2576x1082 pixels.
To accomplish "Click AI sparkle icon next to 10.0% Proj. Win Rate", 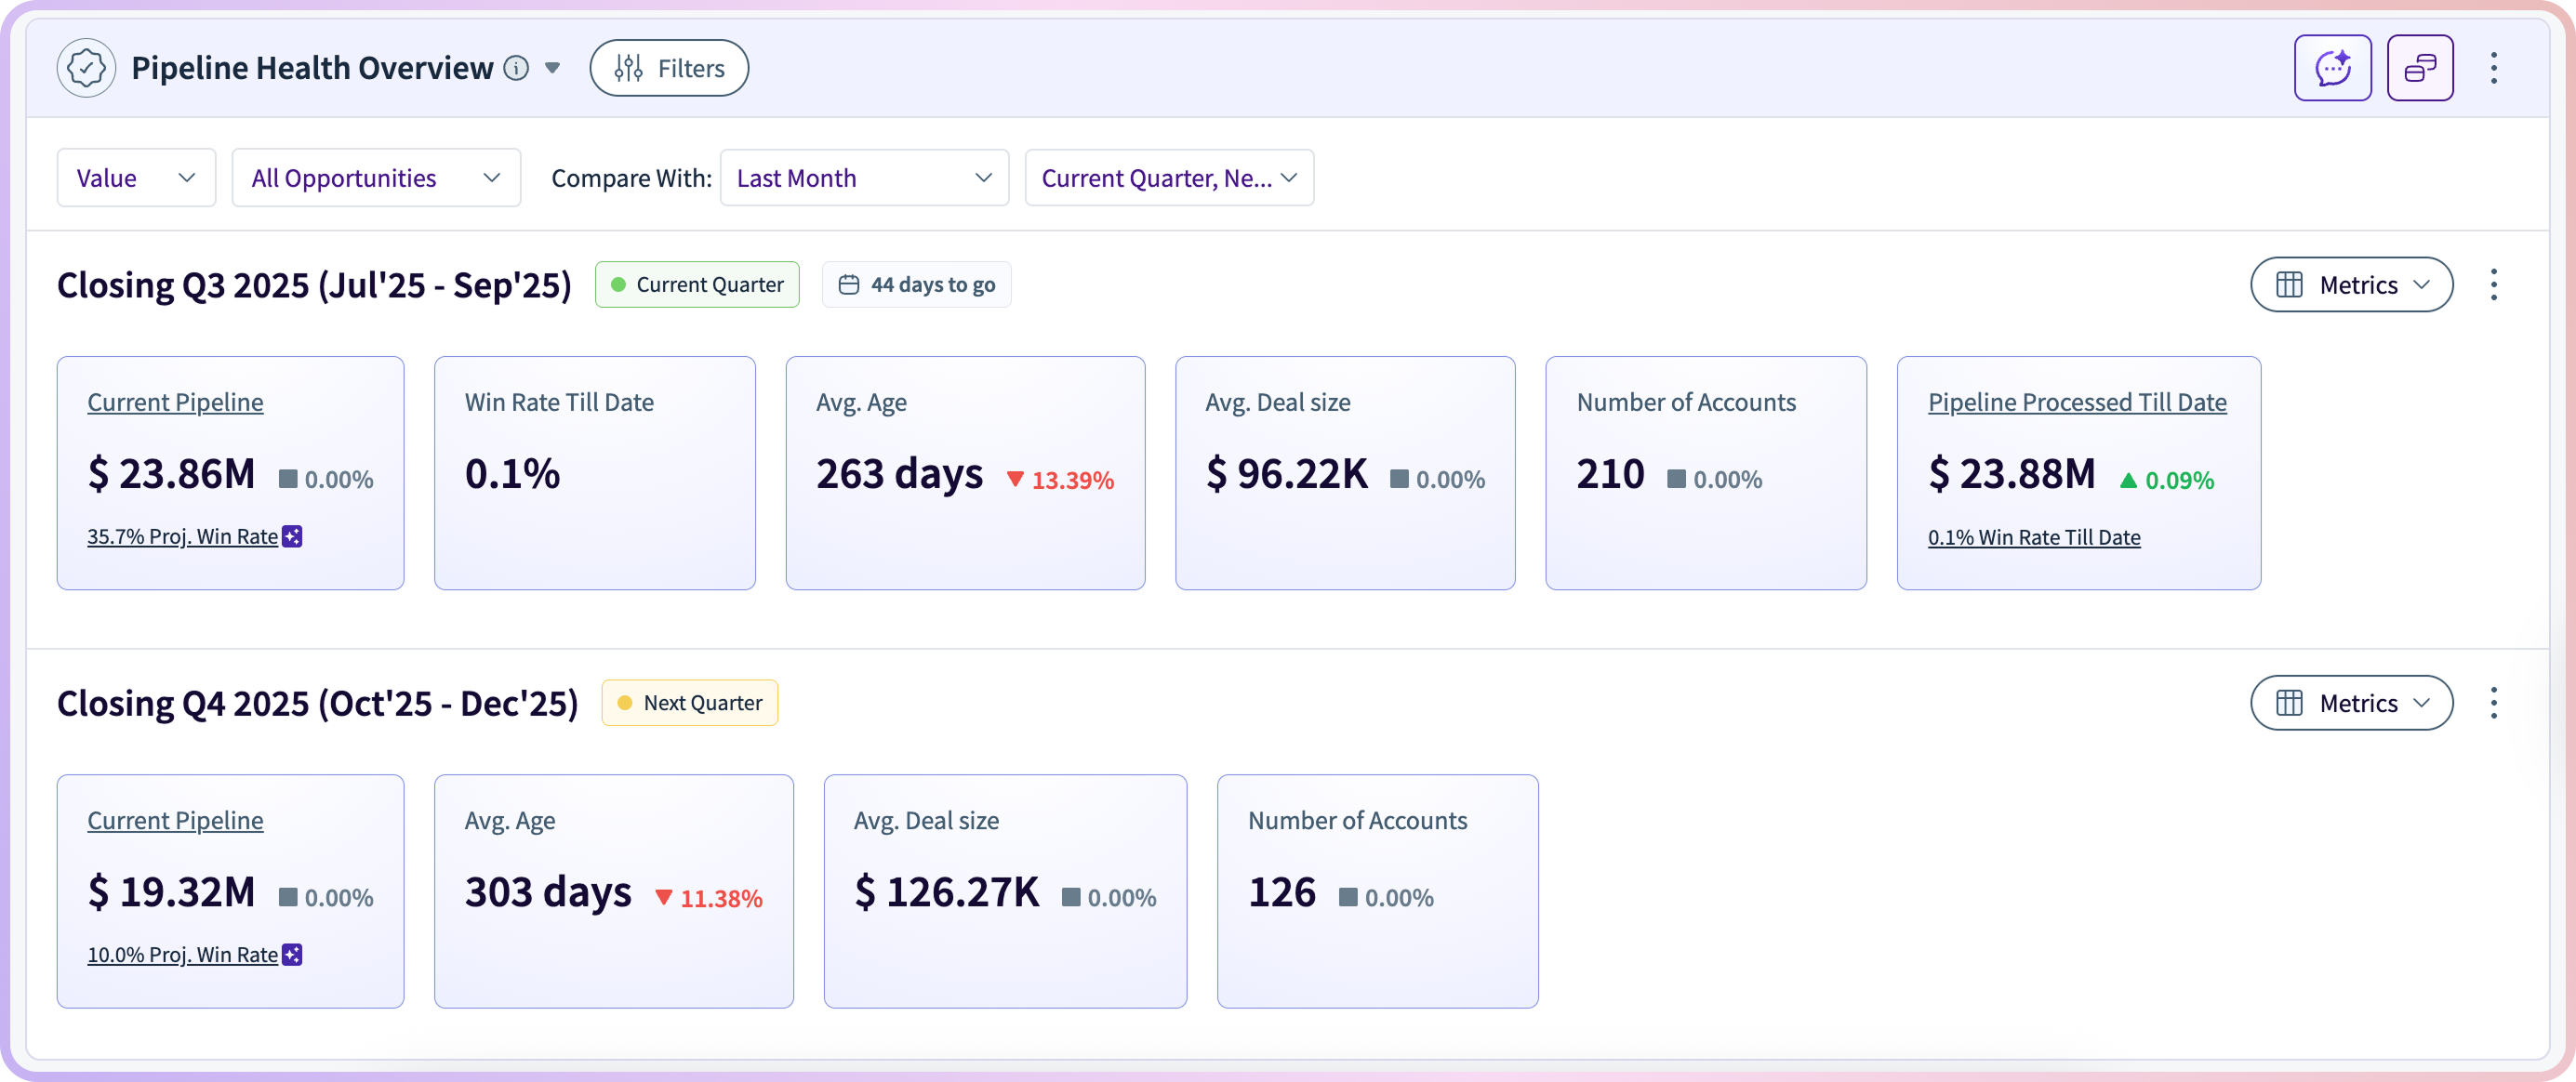I will (x=292, y=955).
